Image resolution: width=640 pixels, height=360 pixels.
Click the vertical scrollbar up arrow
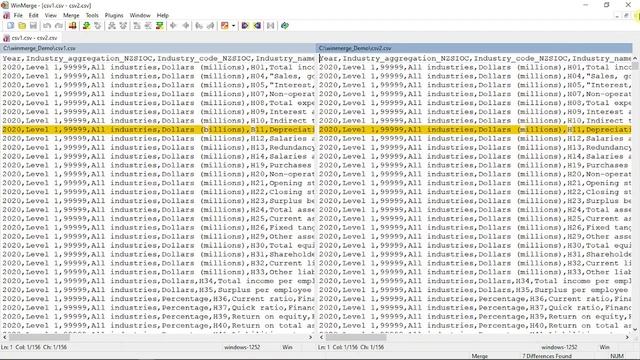(635, 58)
